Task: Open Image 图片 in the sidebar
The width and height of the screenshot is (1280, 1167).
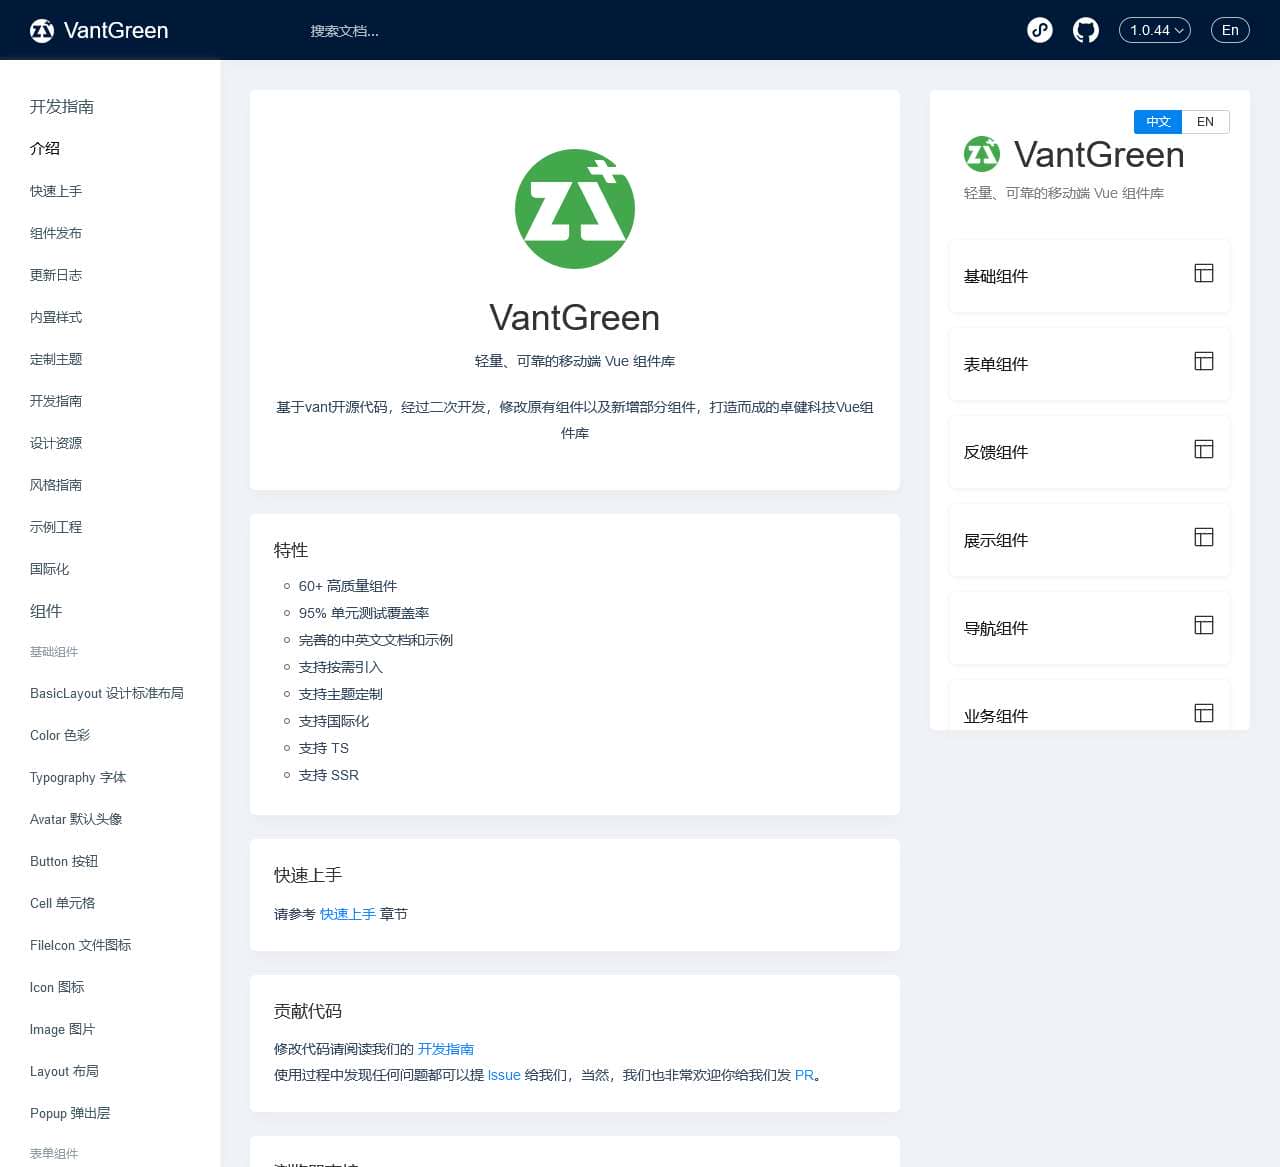Action: pyautogui.click(x=62, y=1029)
